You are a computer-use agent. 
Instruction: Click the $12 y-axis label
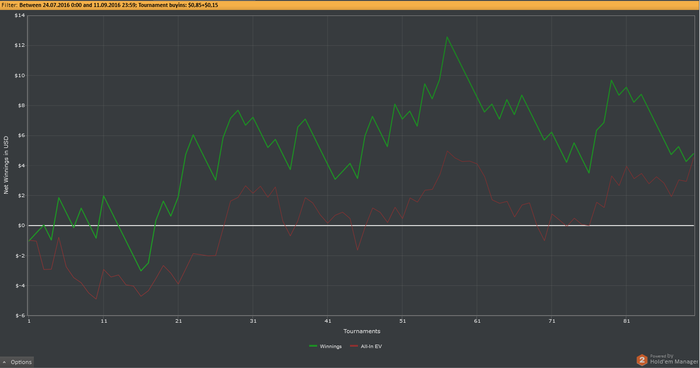click(x=19, y=46)
